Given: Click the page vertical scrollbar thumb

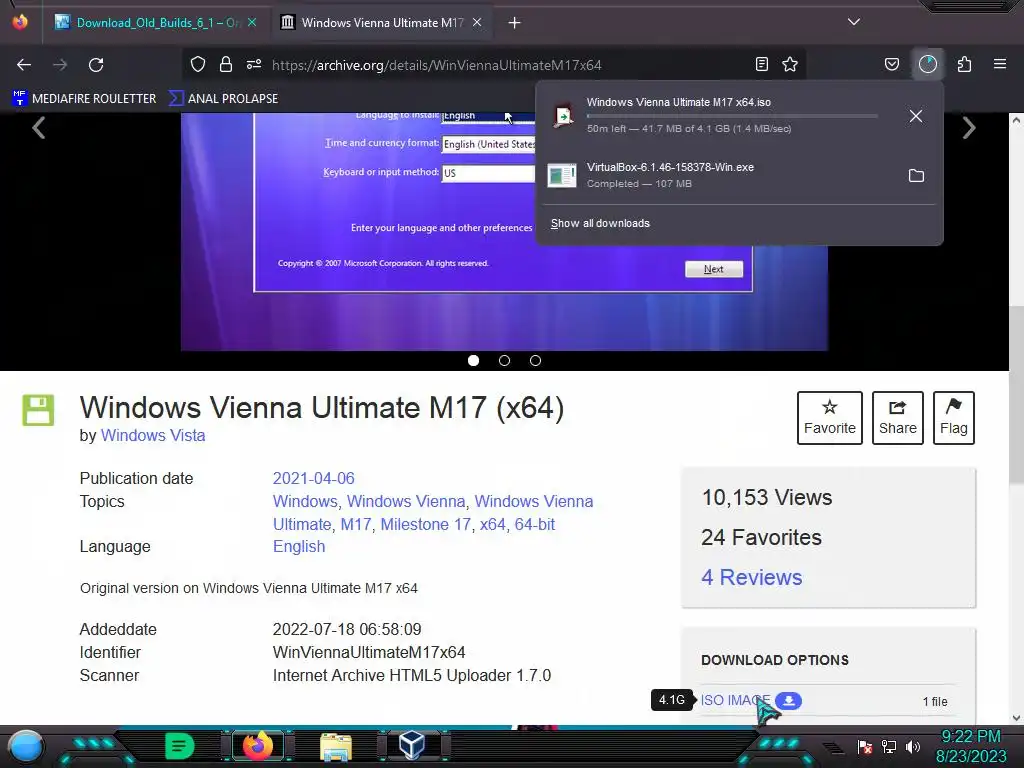Looking at the screenshot, I should [1016, 396].
